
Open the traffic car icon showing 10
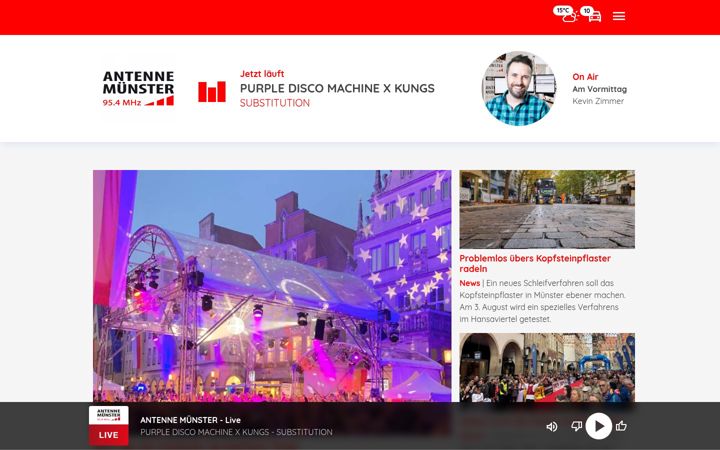click(591, 14)
